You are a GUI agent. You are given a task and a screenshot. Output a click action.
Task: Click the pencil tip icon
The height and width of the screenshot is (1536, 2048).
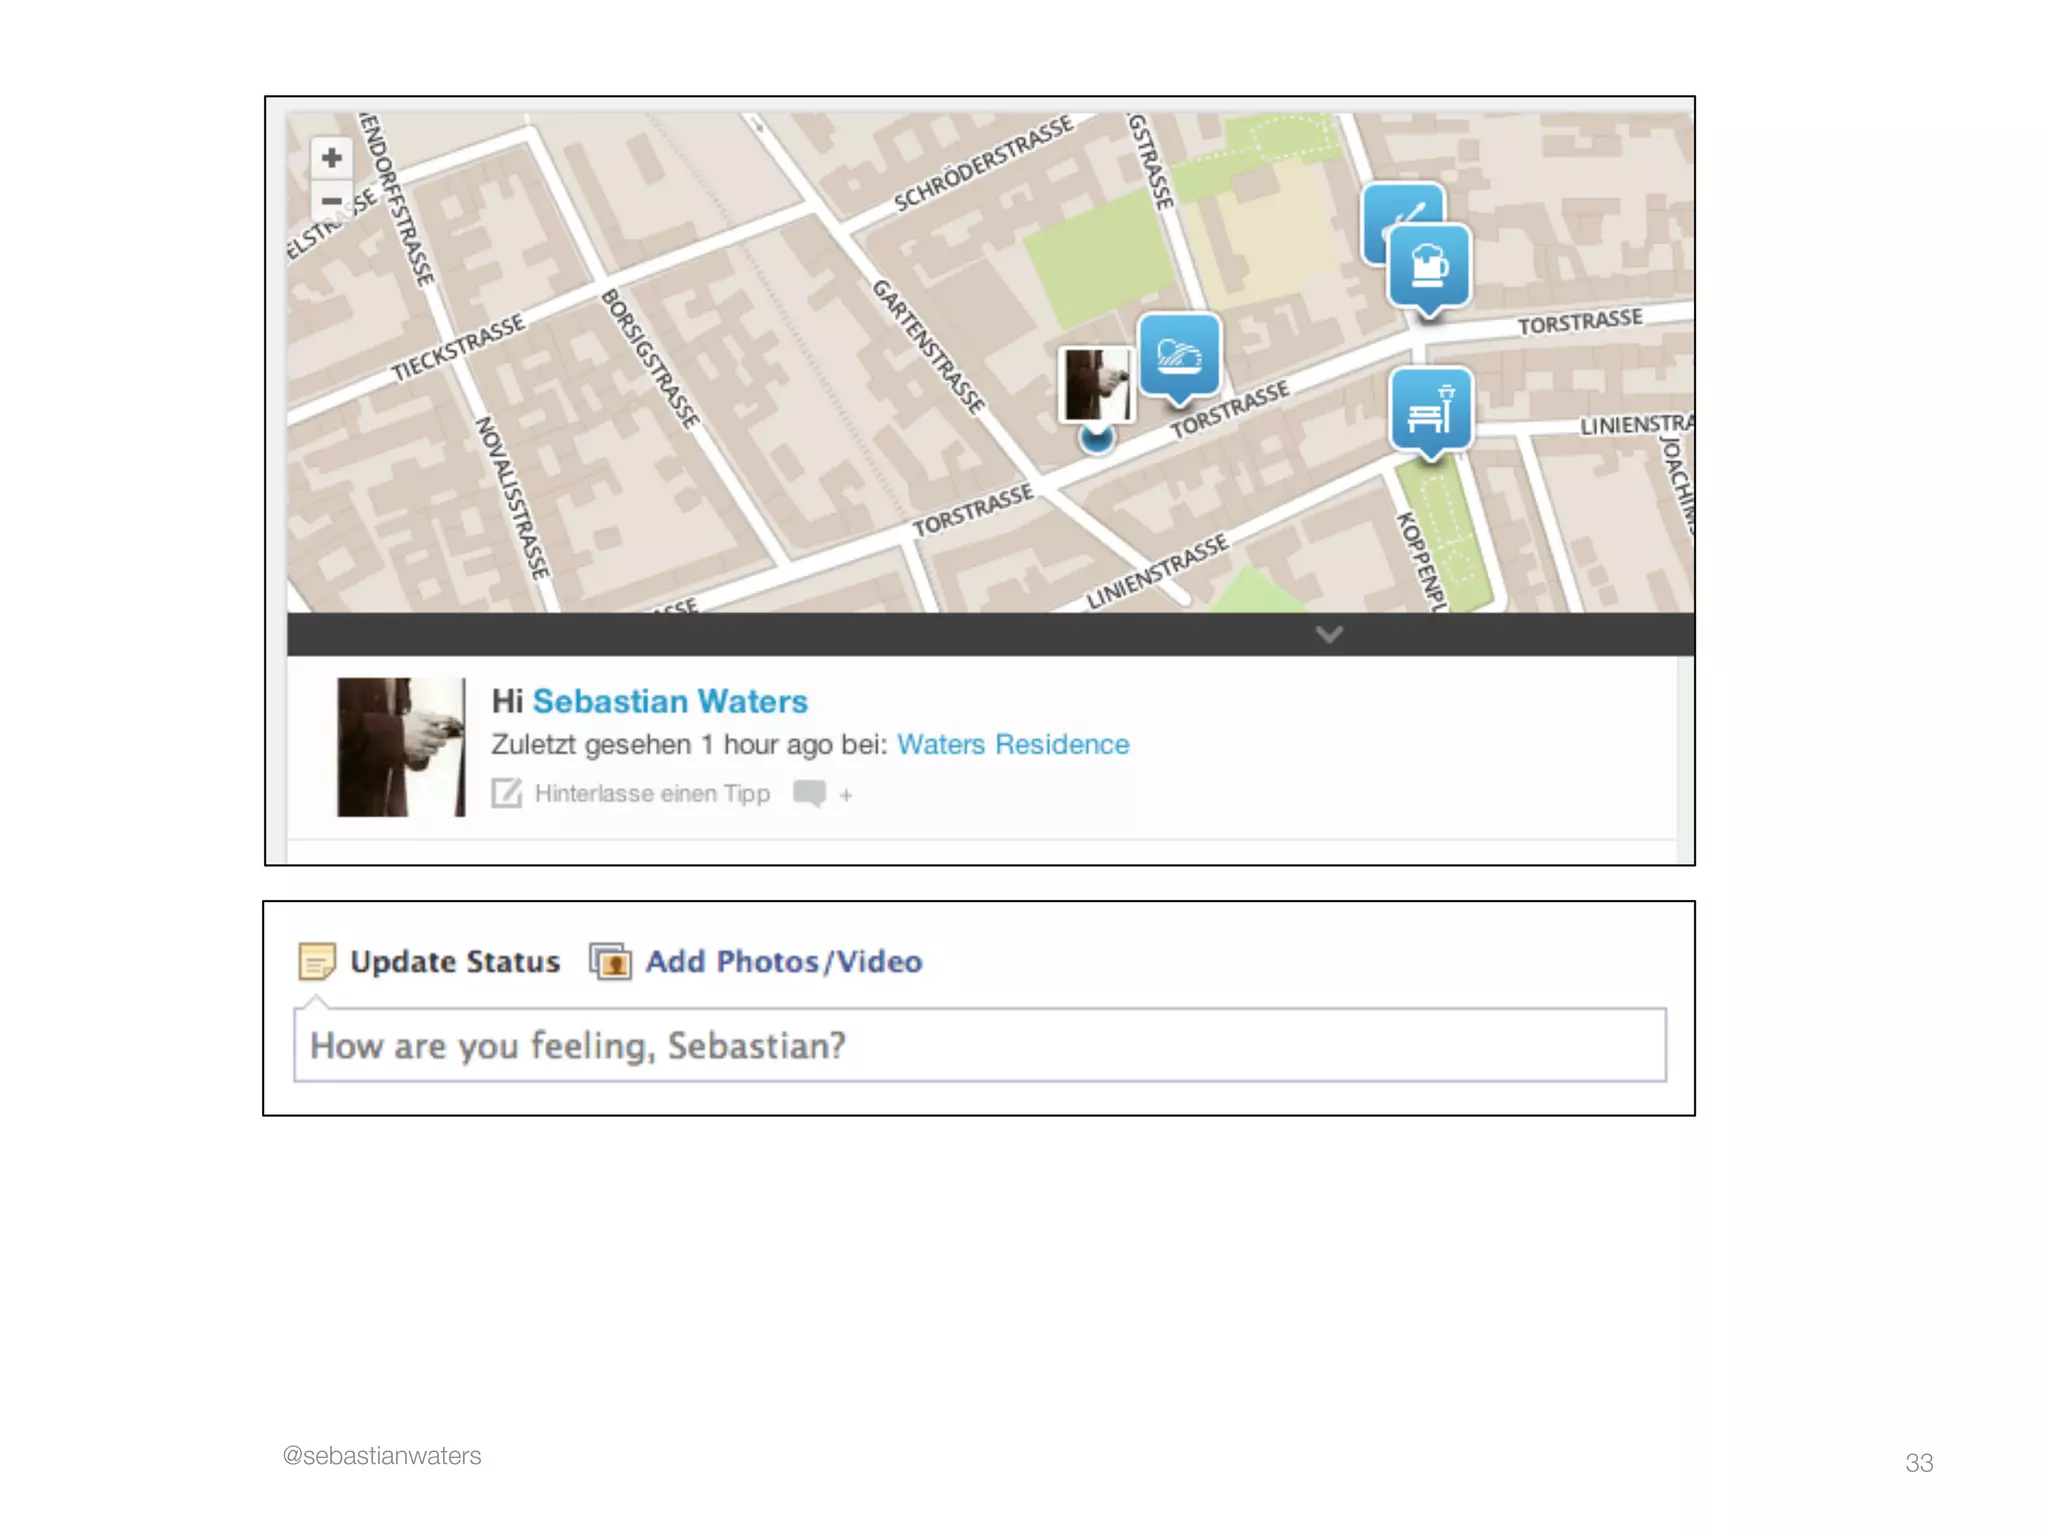pos(506,793)
